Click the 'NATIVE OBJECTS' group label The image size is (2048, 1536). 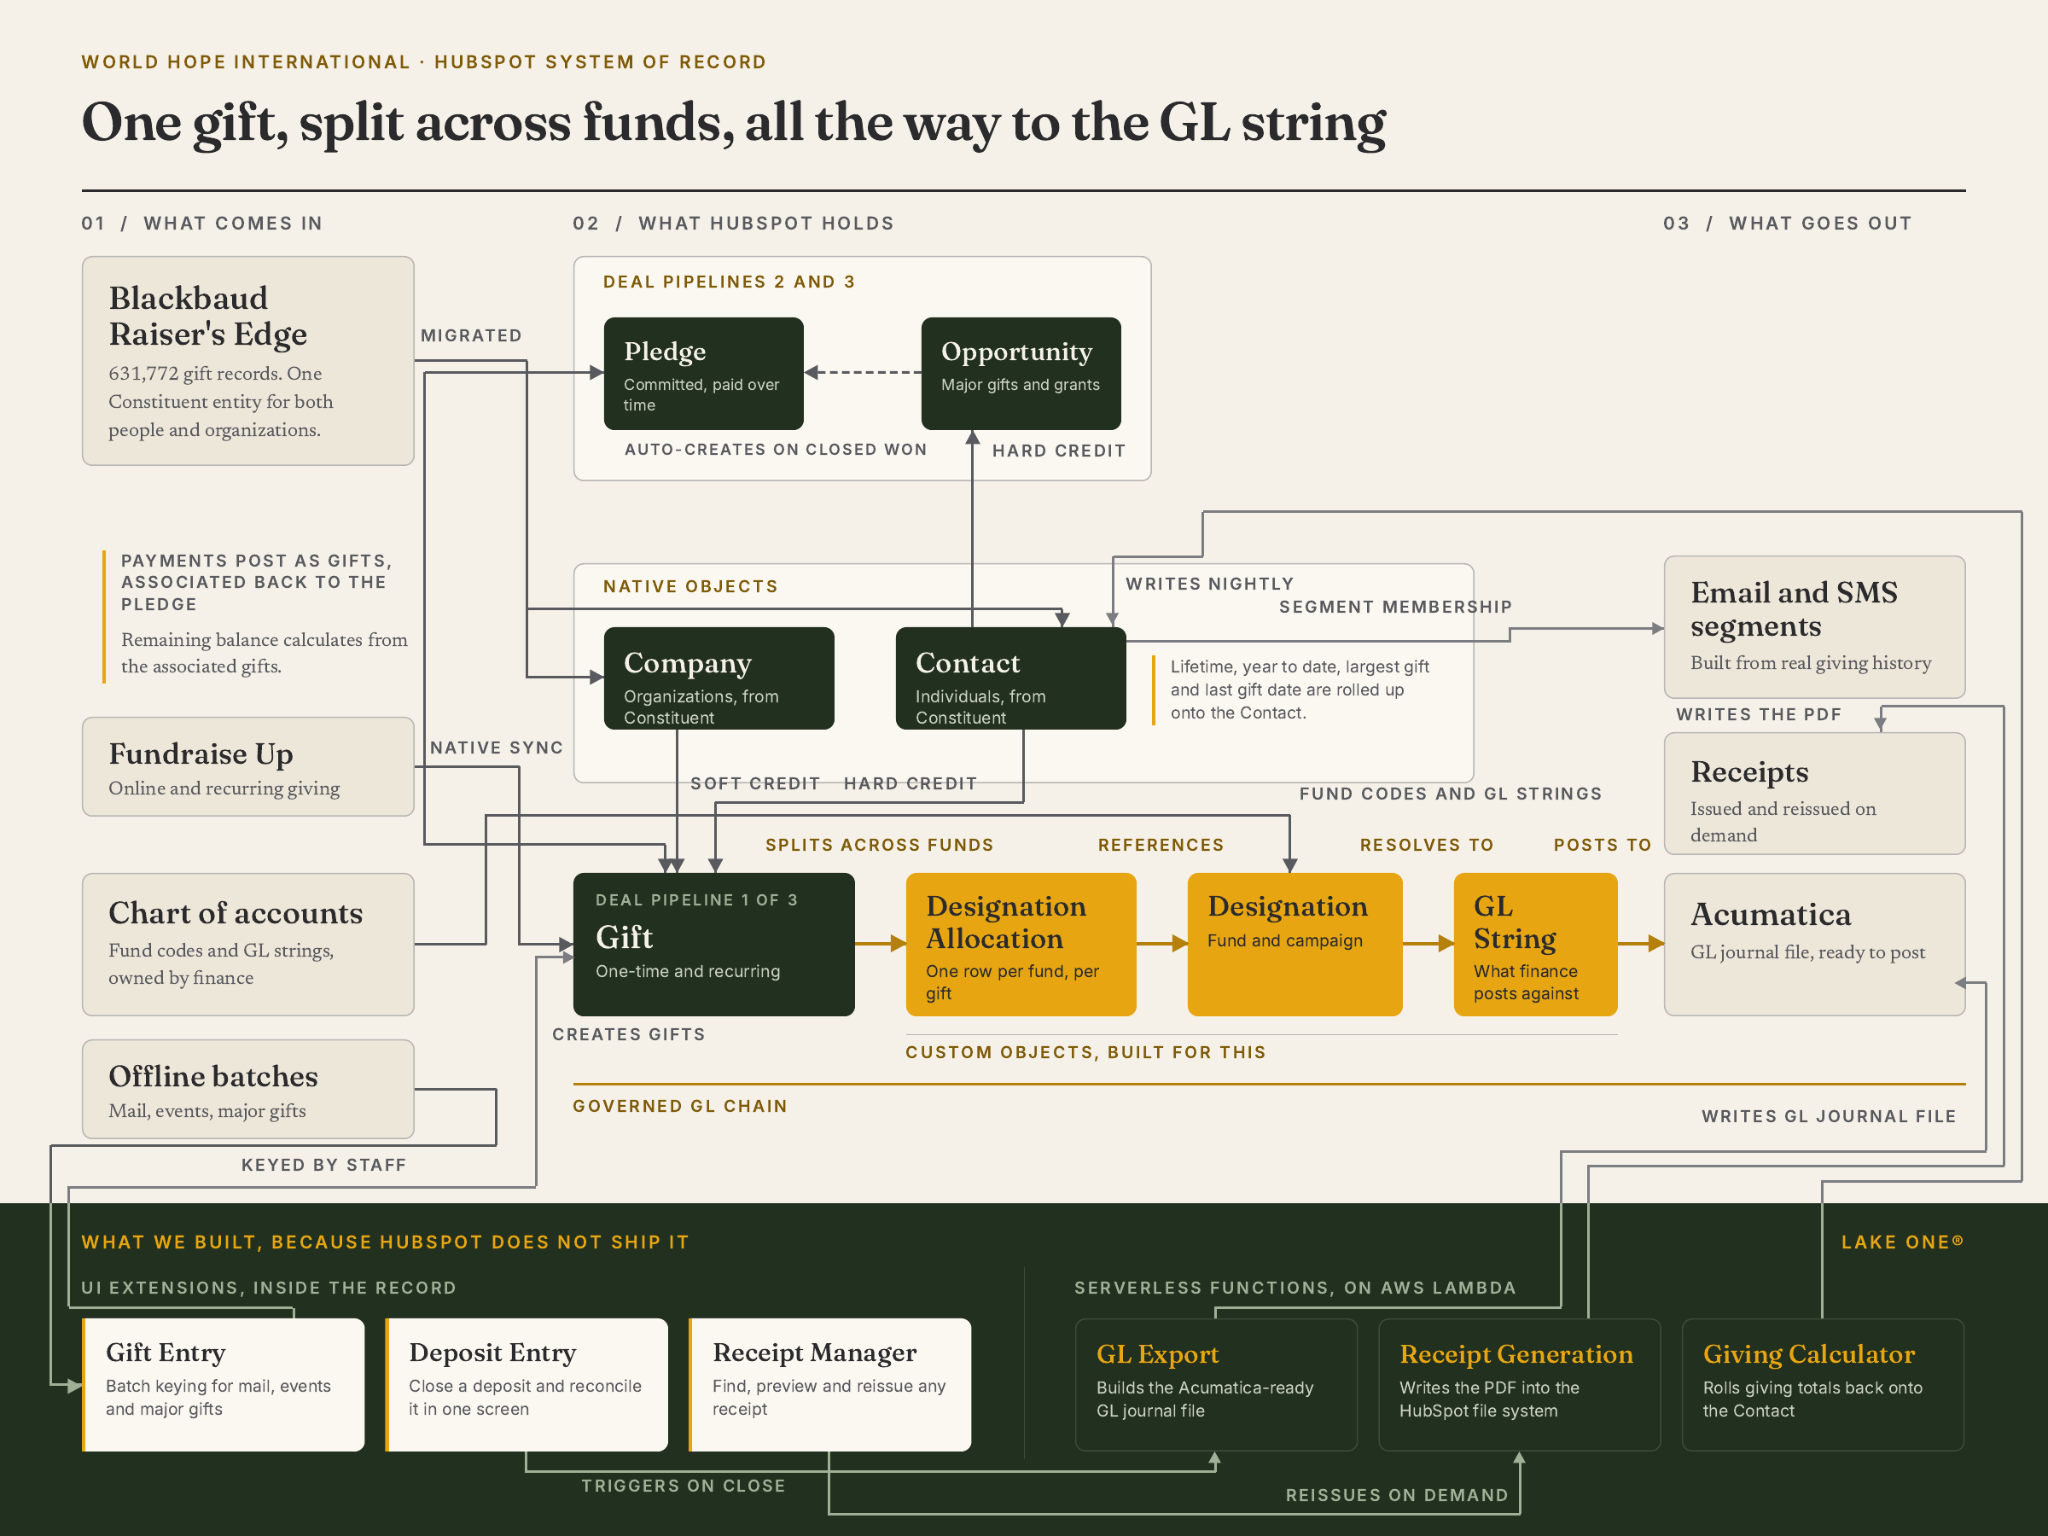tap(690, 586)
